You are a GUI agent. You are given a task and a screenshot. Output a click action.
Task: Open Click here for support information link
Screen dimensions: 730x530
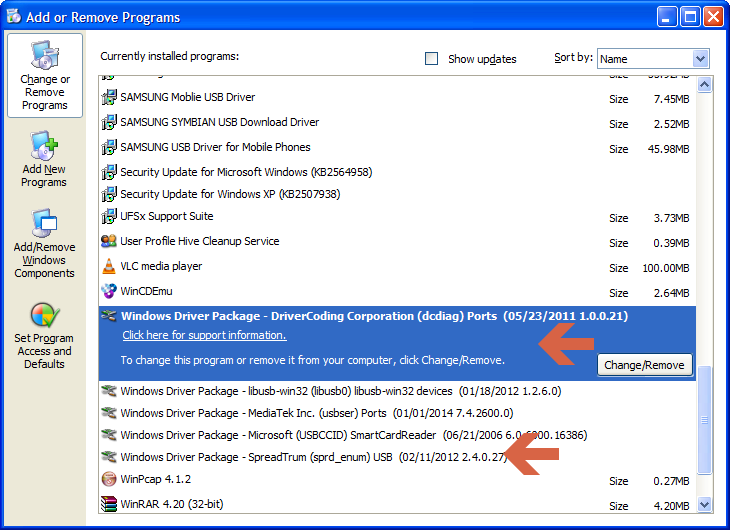[204, 335]
